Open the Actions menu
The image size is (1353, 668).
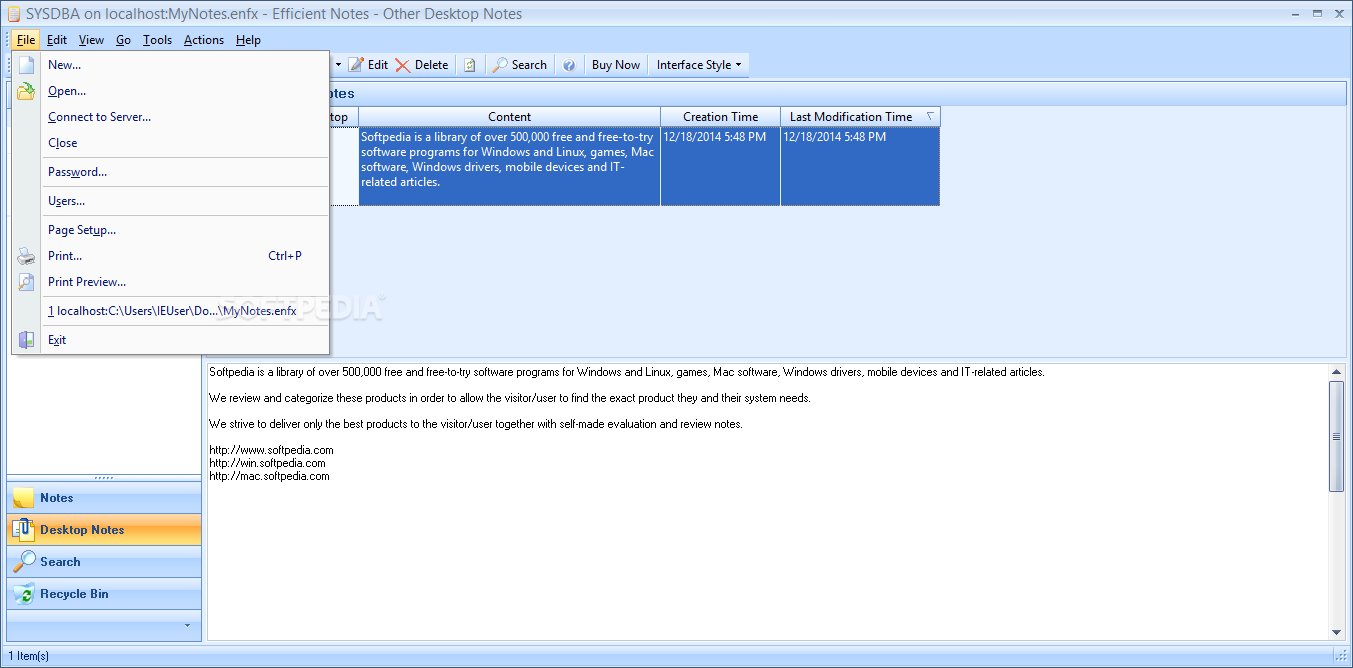(204, 40)
